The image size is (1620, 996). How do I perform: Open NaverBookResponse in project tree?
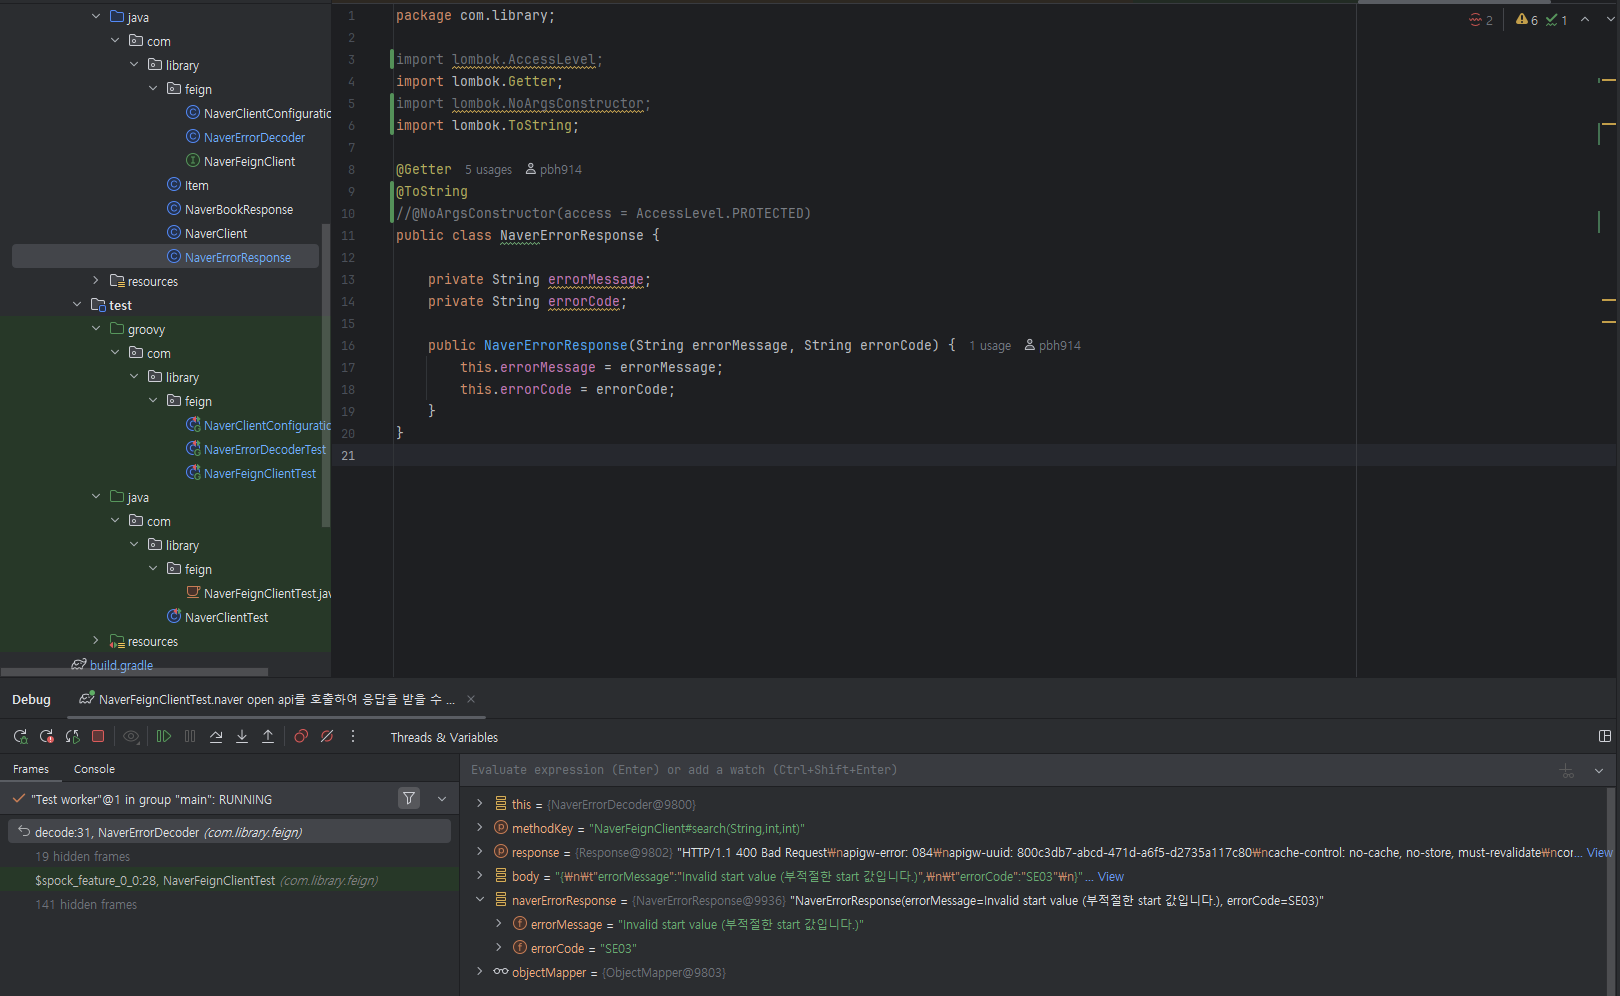pos(238,209)
